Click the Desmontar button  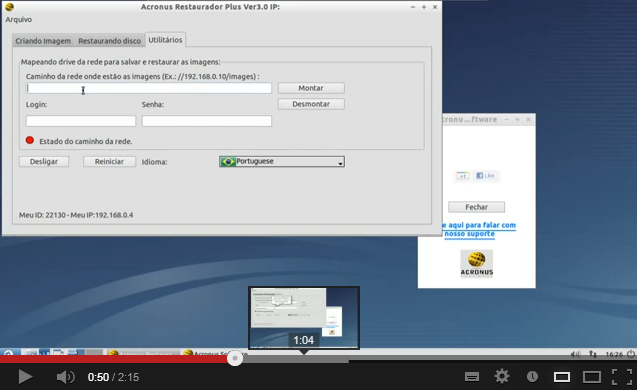tap(311, 104)
